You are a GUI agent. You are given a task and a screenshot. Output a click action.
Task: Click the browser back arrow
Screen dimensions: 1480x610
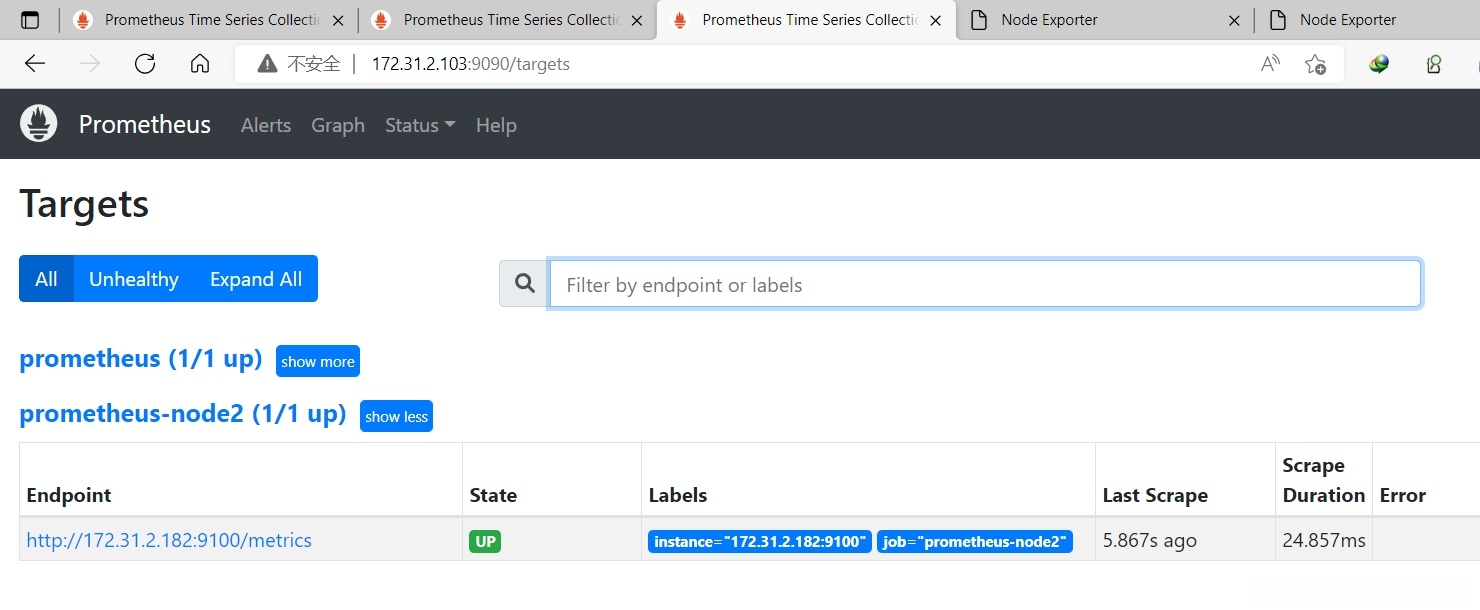point(35,64)
